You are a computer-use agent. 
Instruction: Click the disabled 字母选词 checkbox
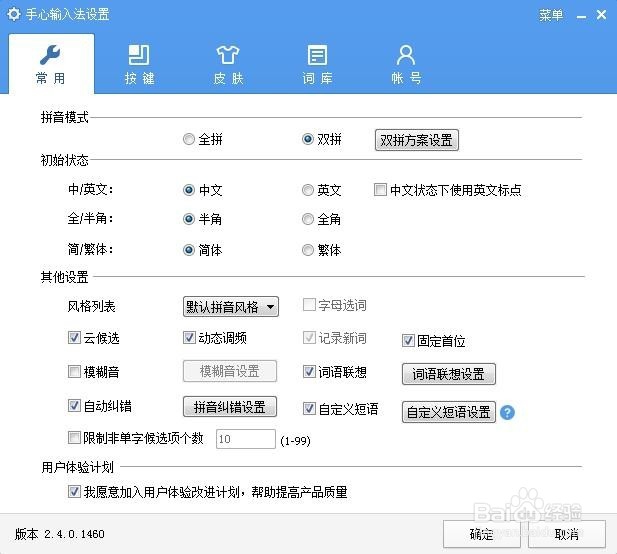(309, 305)
